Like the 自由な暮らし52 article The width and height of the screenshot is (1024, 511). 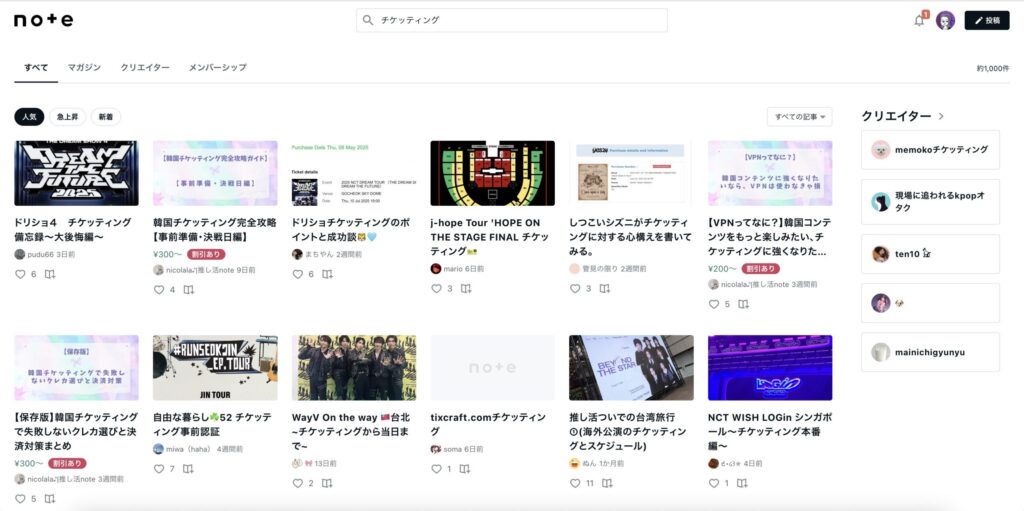159,469
